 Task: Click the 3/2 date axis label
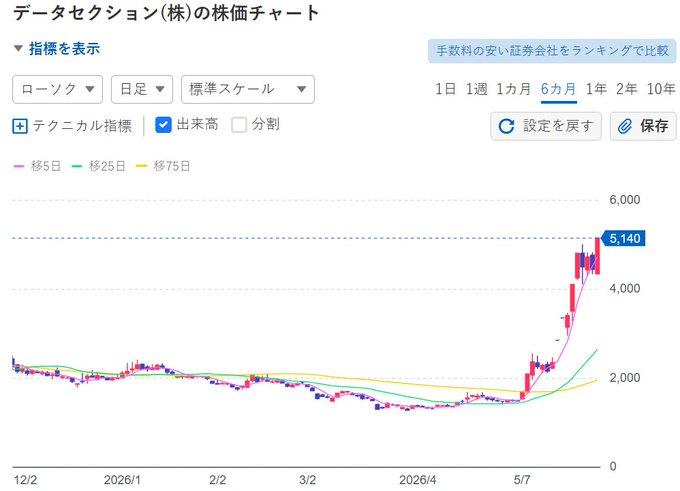click(307, 480)
